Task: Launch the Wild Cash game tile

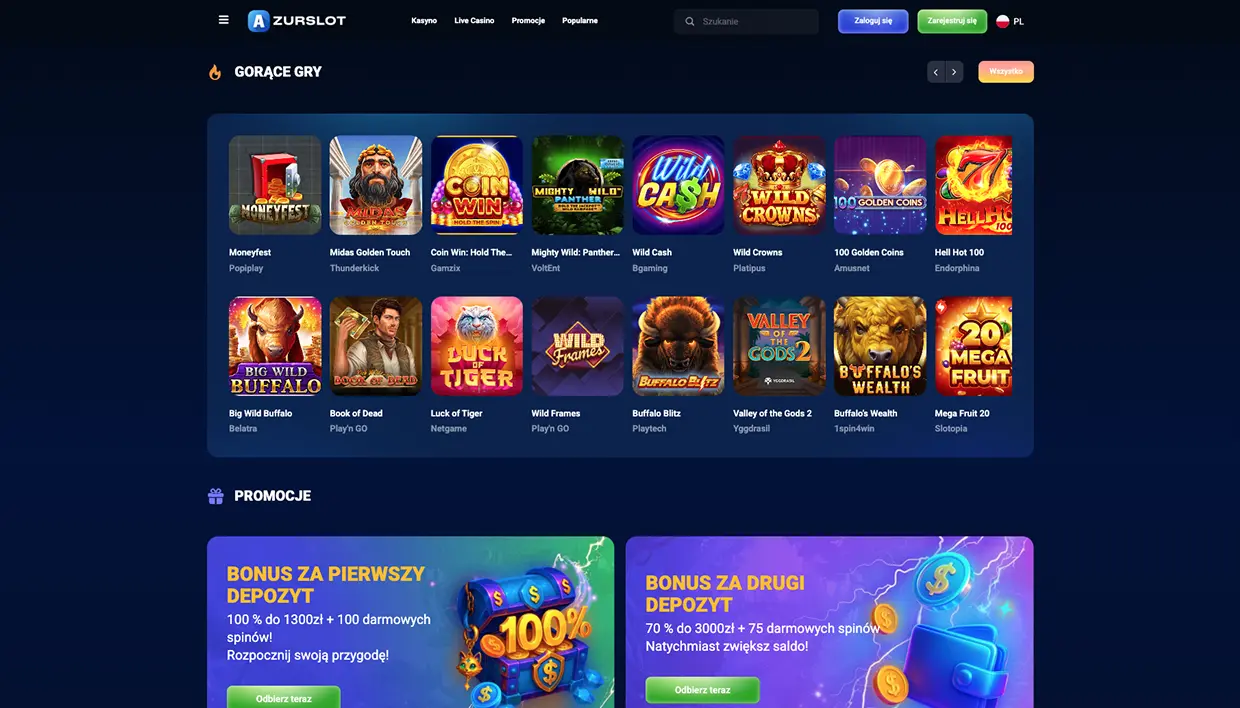Action: [x=678, y=185]
